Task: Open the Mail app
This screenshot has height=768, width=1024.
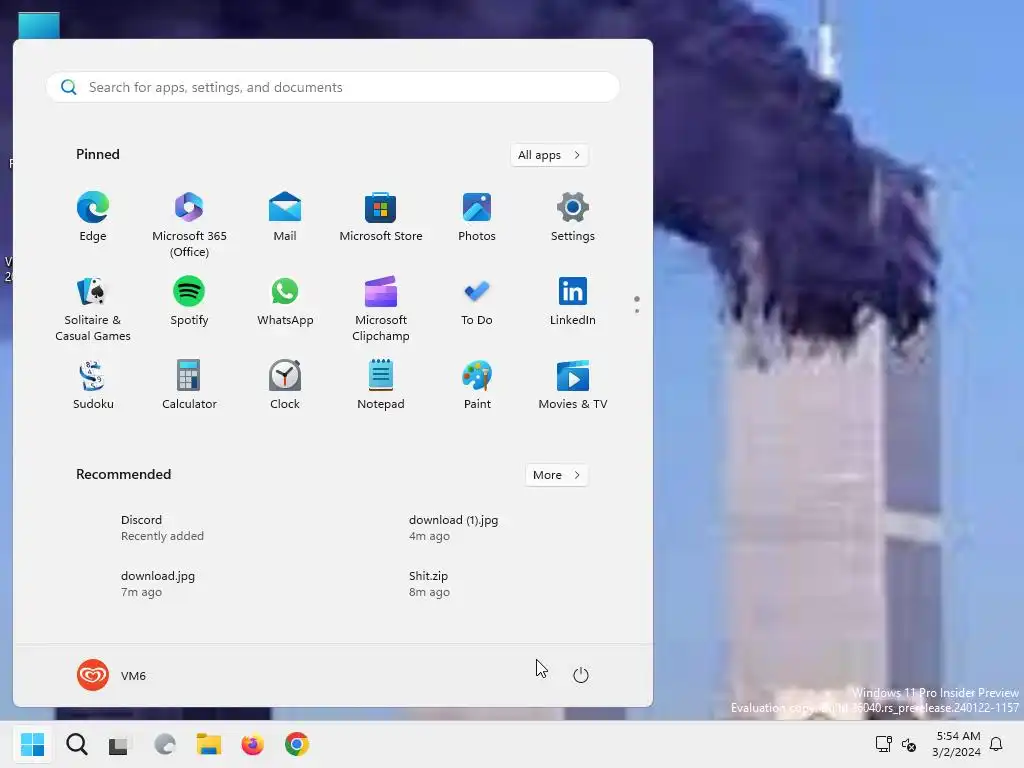Action: [285, 217]
